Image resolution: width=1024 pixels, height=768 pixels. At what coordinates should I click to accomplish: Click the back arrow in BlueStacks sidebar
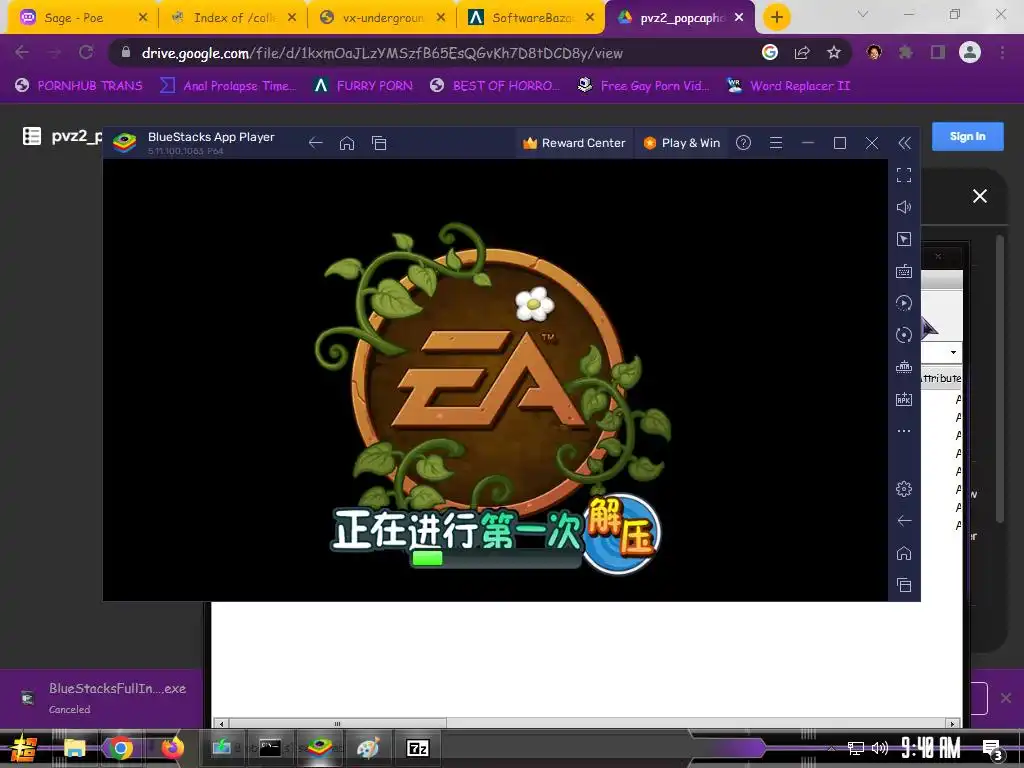(x=904, y=520)
